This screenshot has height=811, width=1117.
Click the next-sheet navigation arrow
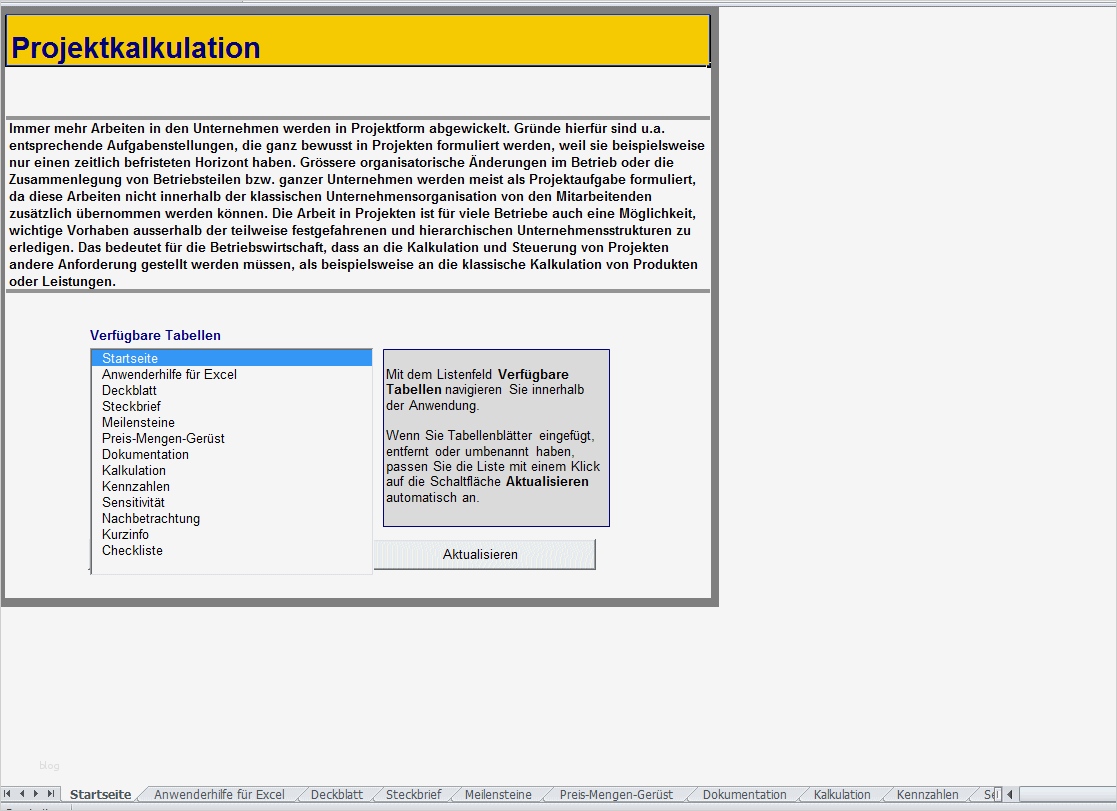point(35,793)
